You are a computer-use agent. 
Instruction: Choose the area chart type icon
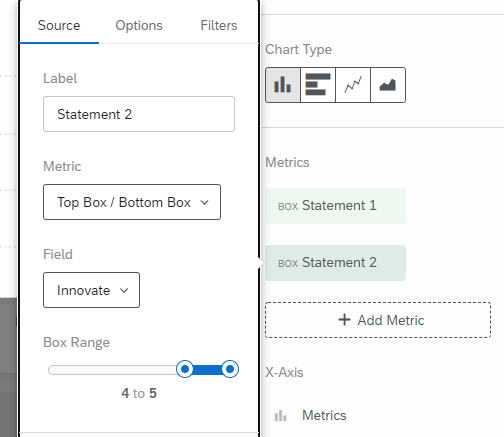(x=388, y=85)
